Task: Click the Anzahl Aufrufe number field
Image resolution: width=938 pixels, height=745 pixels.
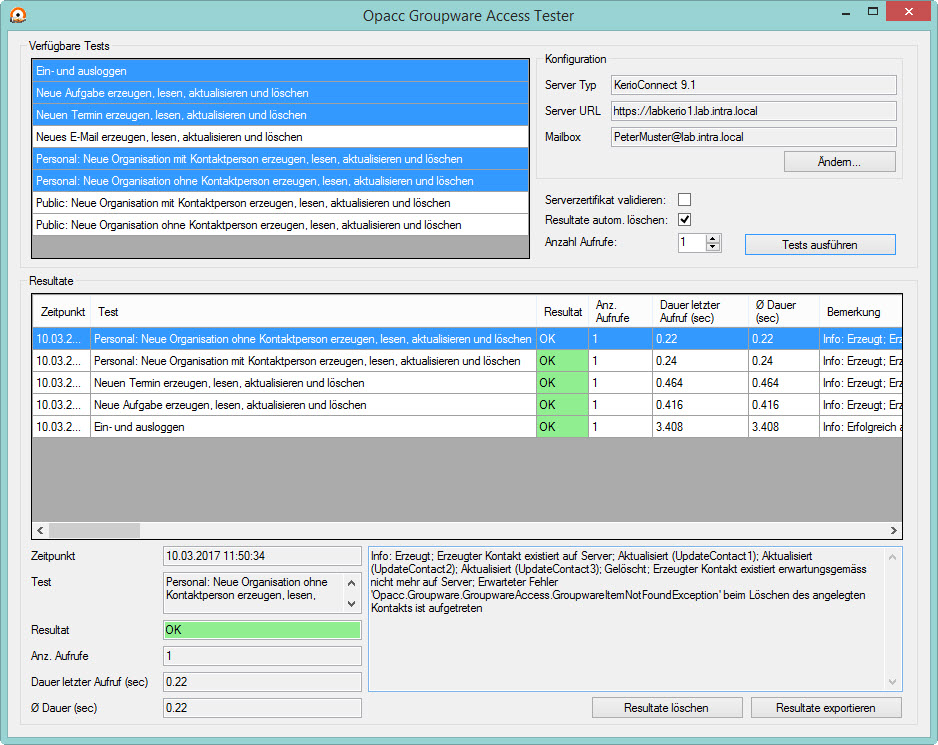Action: (692, 242)
